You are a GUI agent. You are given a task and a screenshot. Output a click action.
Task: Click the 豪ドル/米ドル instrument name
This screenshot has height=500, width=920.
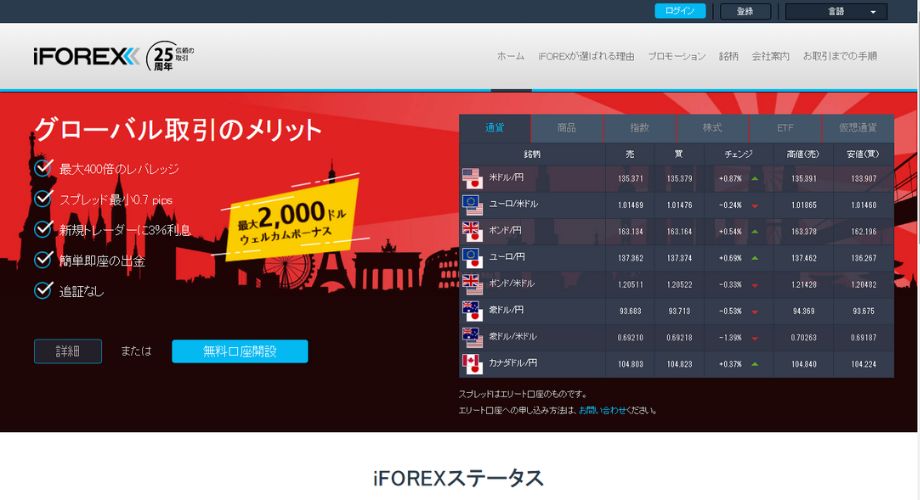click(x=513, y=337)
